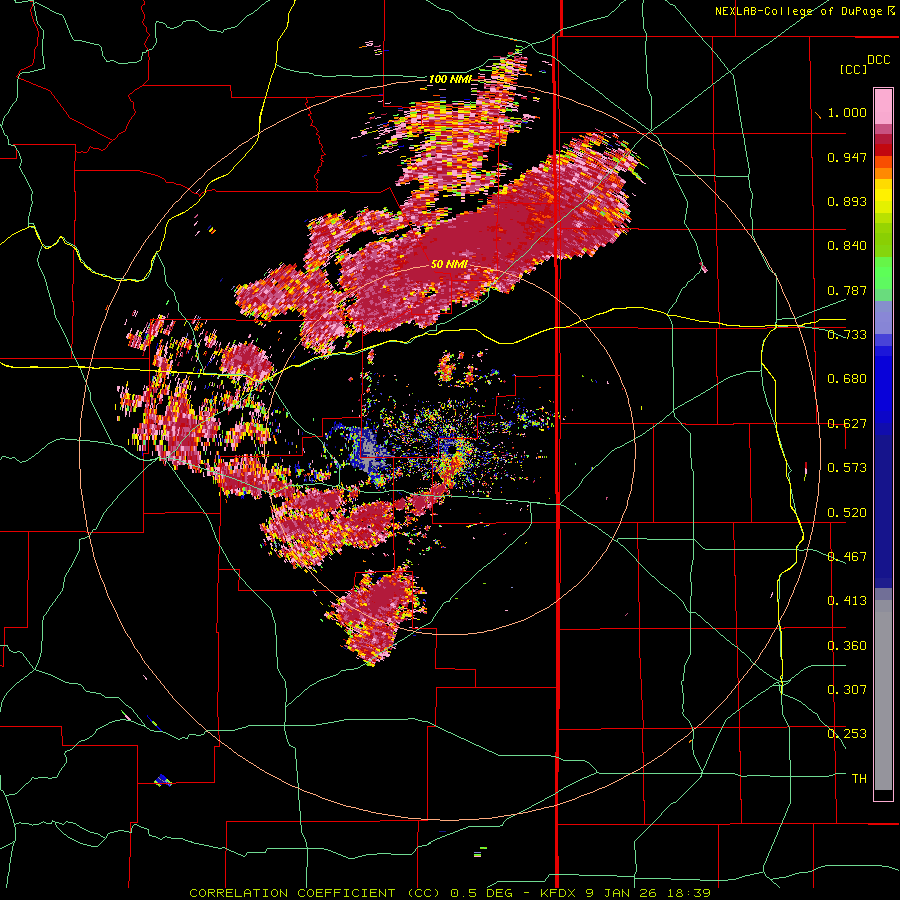Image resolution: width=900 pixels, height=900 pixels.
Task: Click the Correlation Coefficient KFDX caption
Action: tap(449, 893)
